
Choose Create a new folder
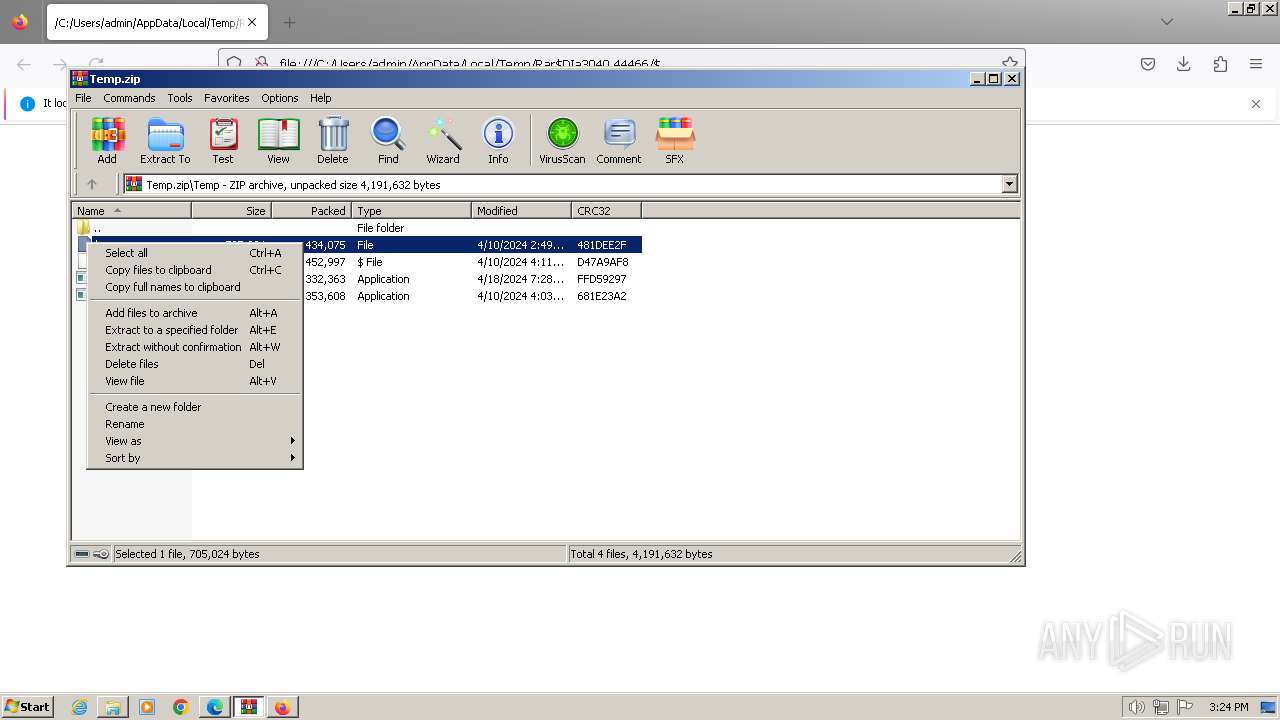195,407
